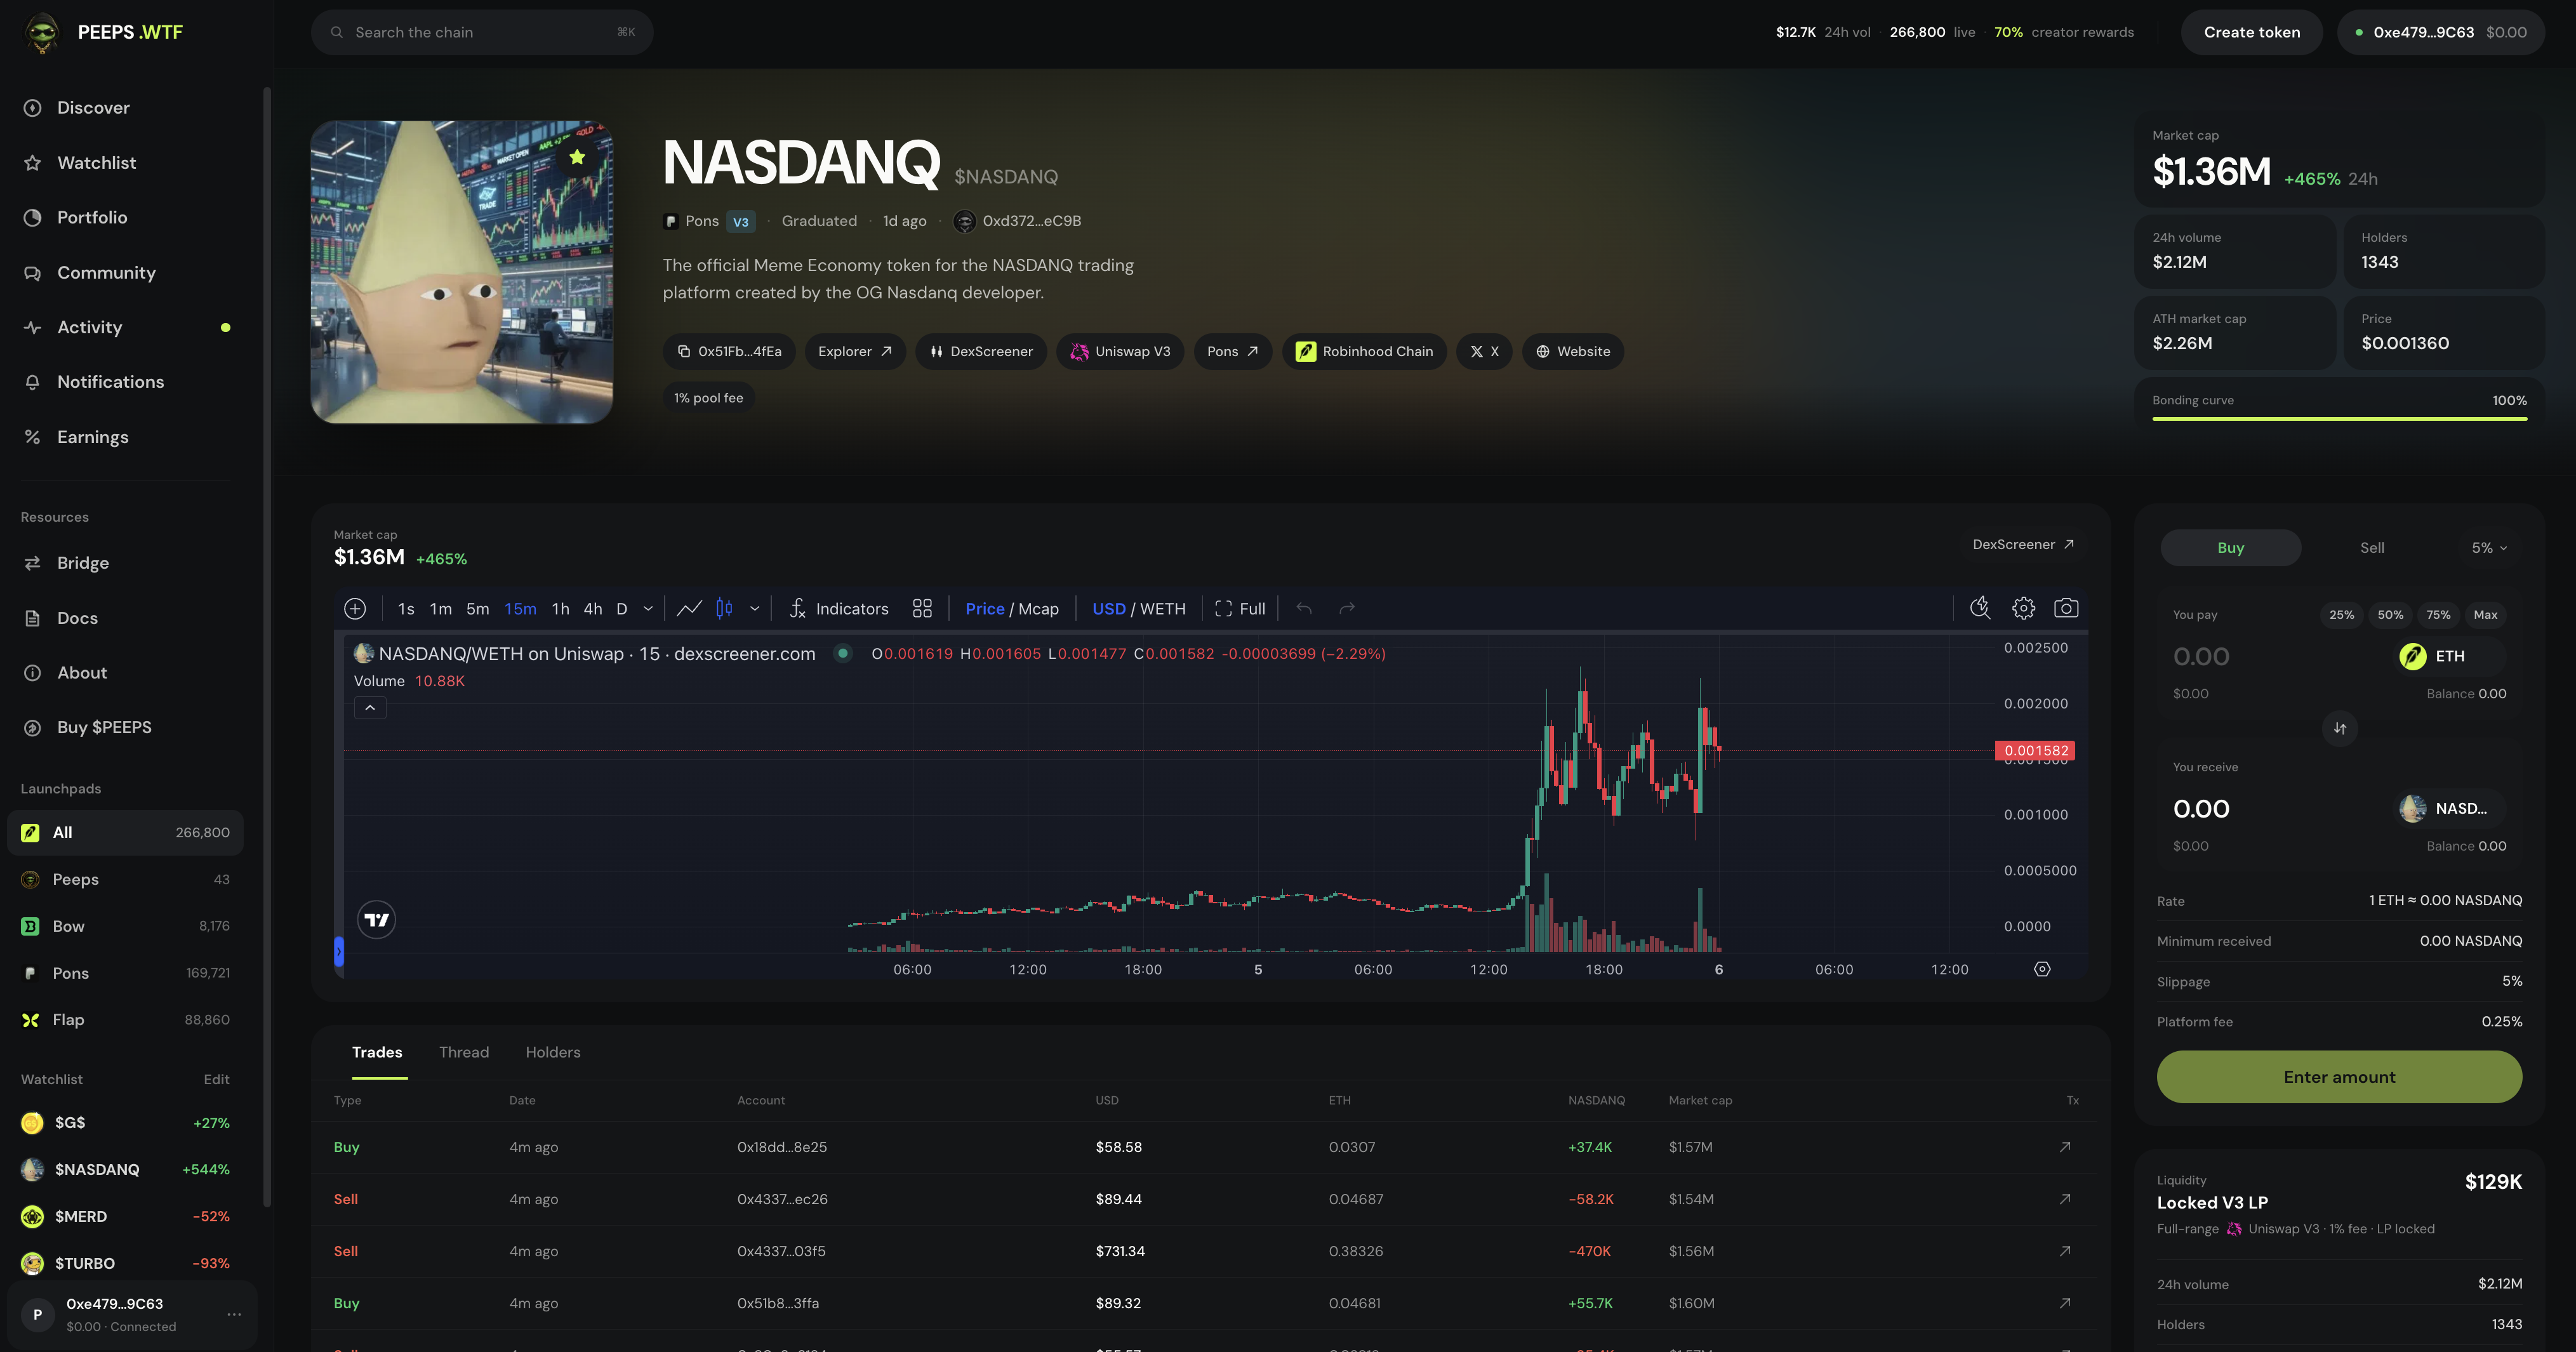Open the chart alert clock icon
The image size is (2576, 1352).
(x=1980, y=608)
